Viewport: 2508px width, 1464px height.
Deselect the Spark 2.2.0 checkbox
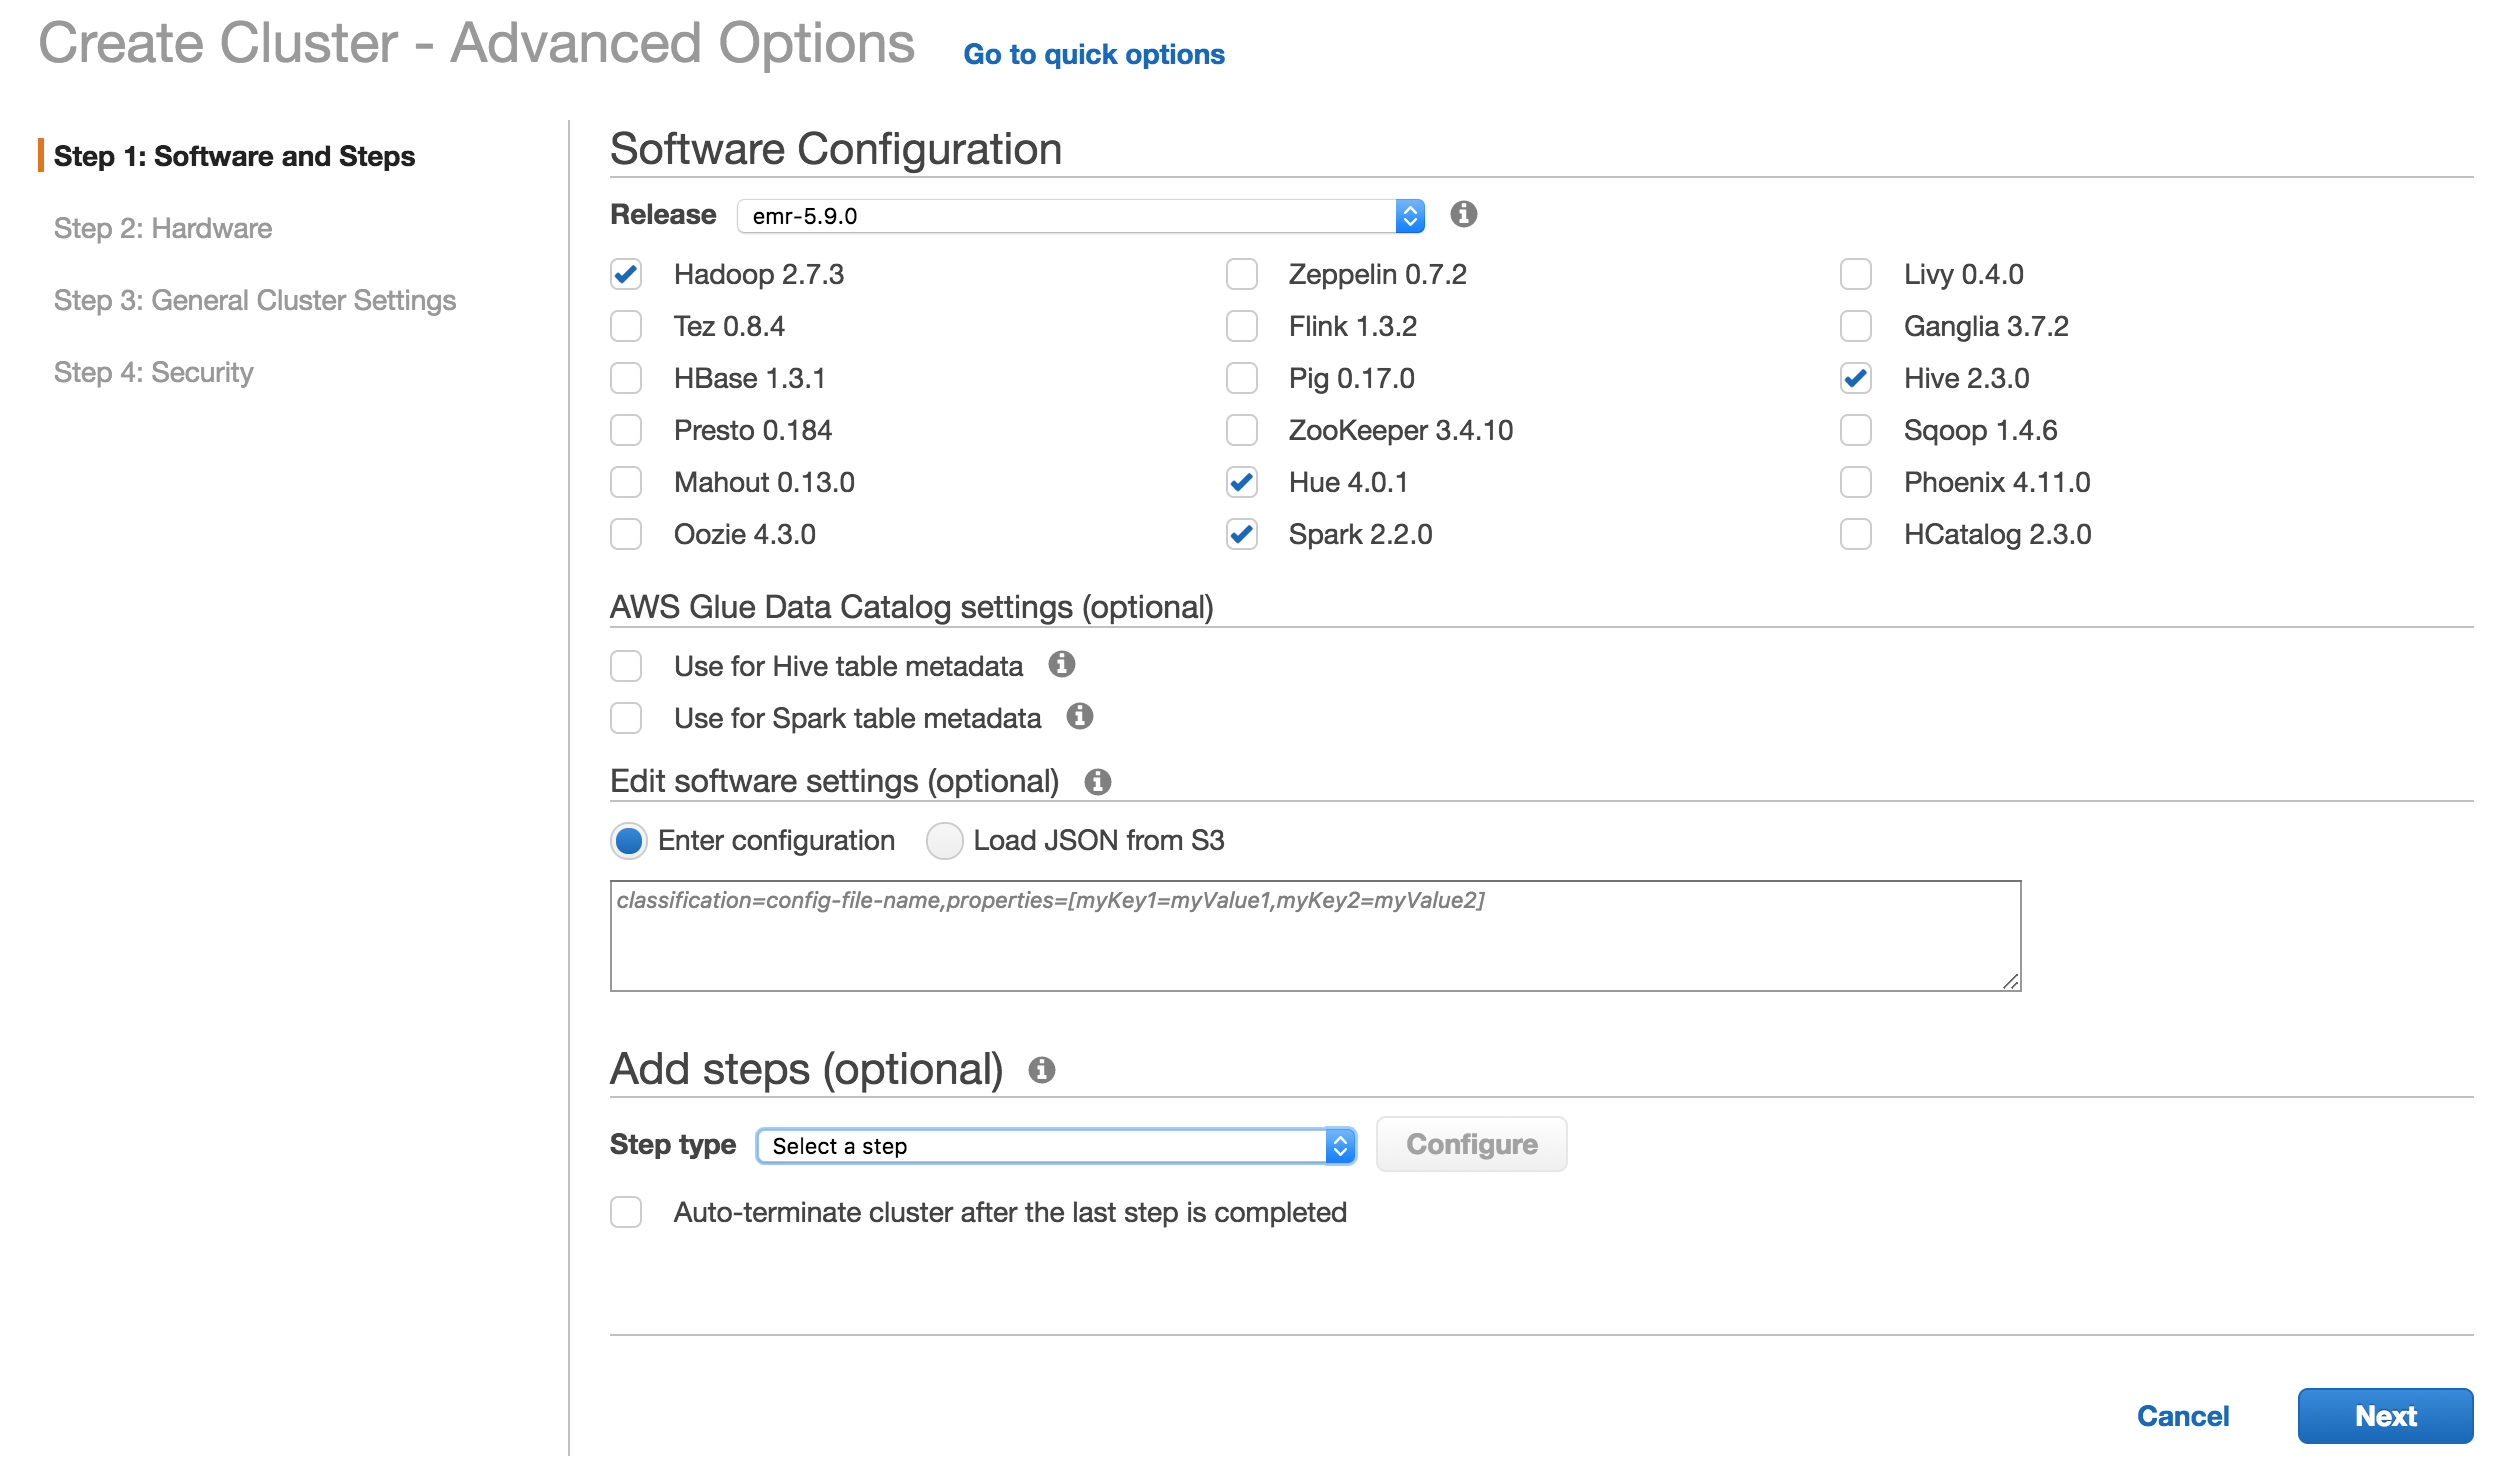pyautogui.click(x=1241, y=534)
